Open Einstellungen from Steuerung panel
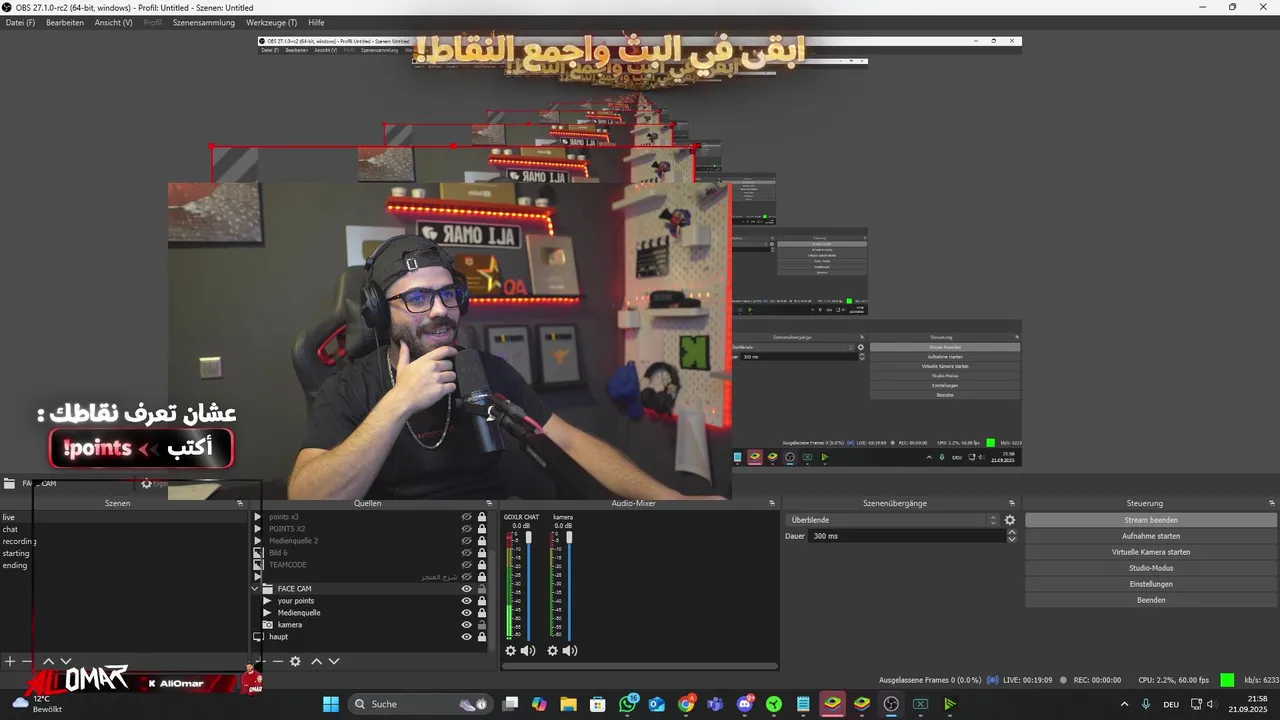 pos(1151,584)
